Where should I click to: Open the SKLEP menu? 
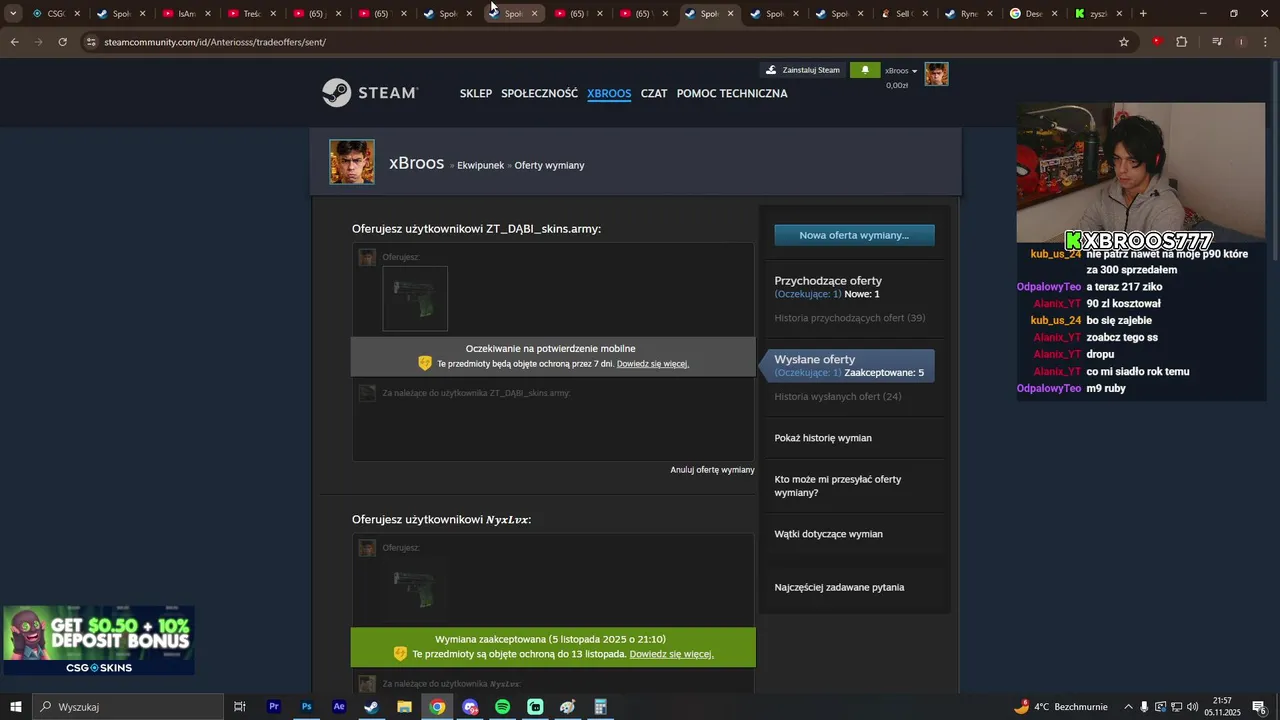[476, 93]
